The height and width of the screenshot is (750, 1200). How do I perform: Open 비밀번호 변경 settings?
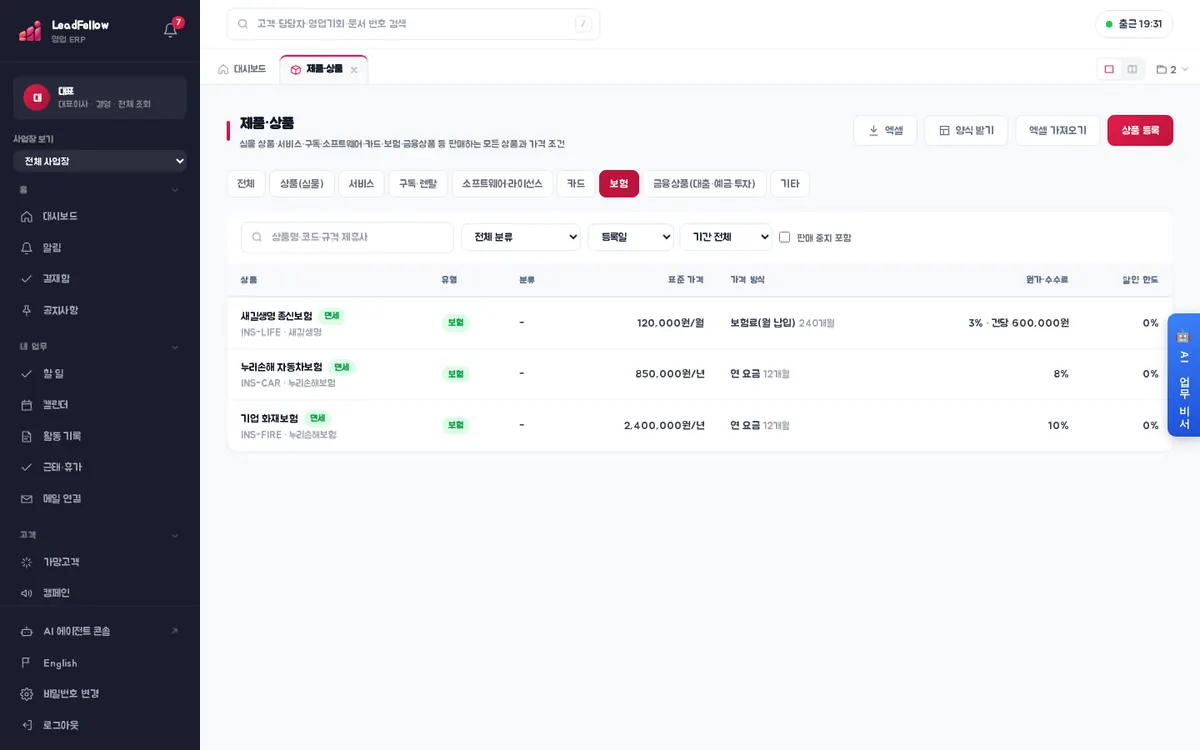point(100,694)
